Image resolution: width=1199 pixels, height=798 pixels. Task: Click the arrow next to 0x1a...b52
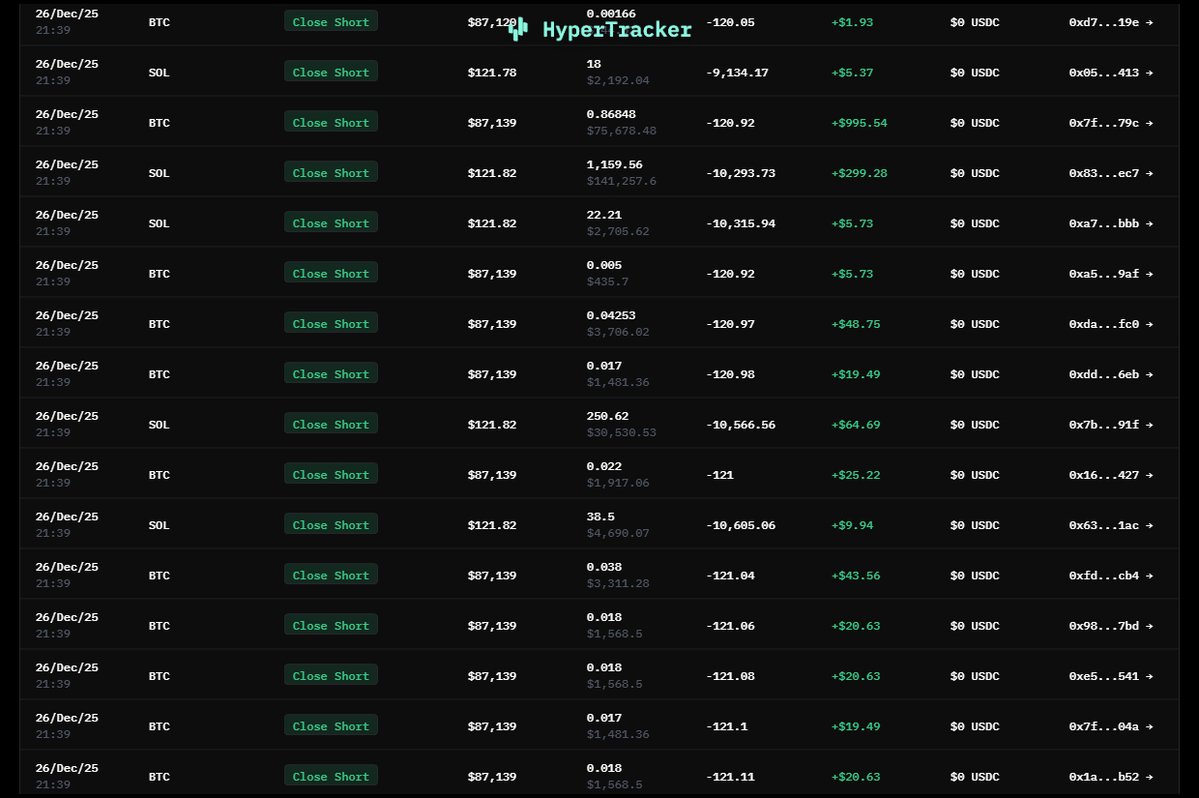click(x=1149, y=776)
